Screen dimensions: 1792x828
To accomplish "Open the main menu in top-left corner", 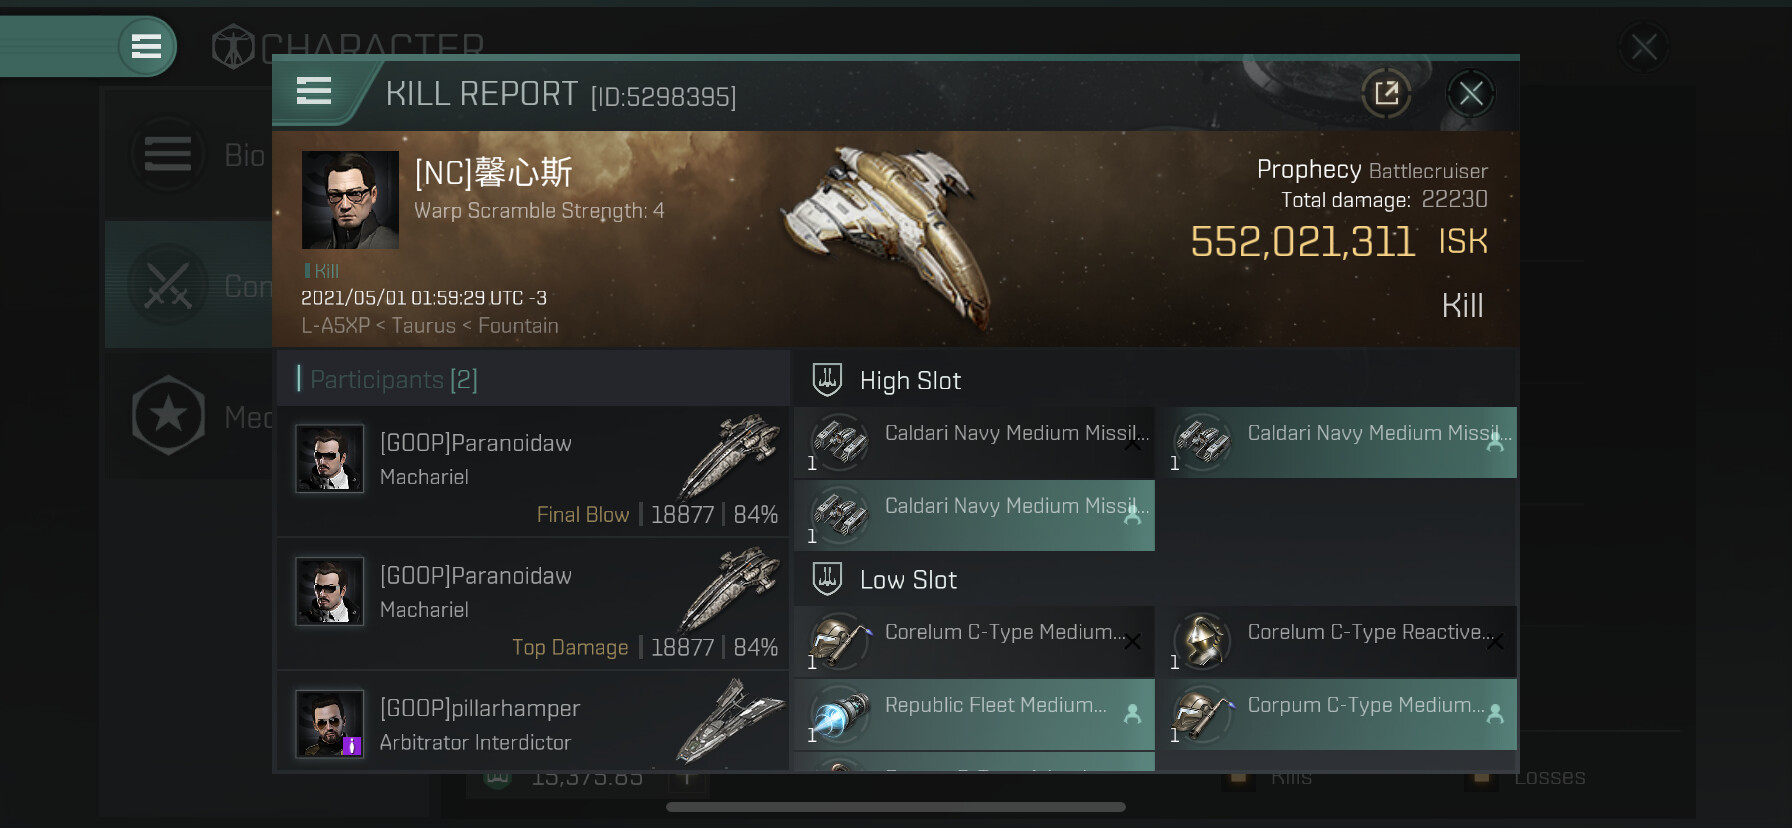I will (146, 46).
